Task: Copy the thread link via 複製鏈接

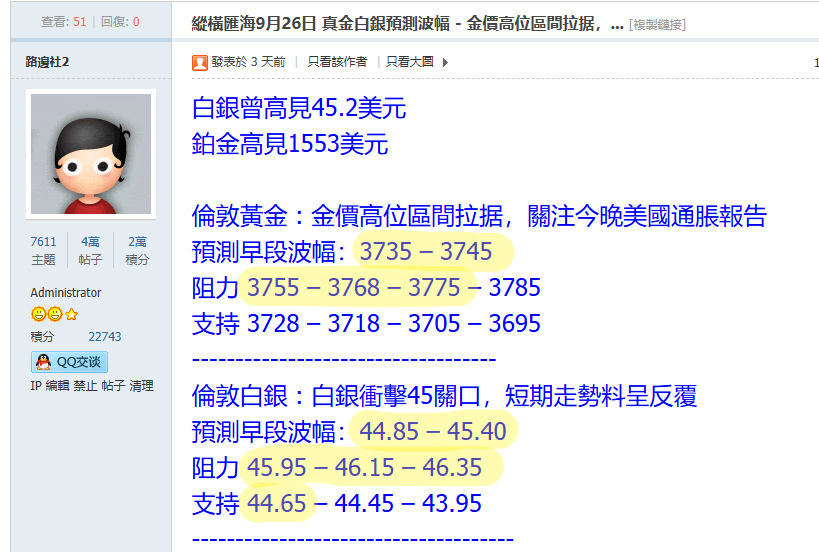Action: tap(657, 23)
